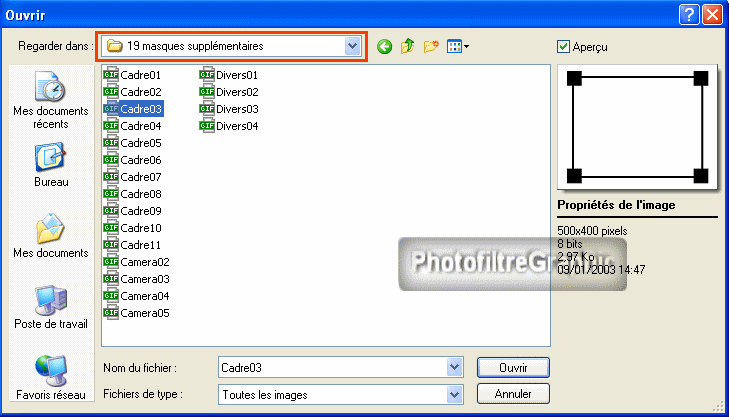
Task: Go up one folder level
Action: [x=408, y=46]
